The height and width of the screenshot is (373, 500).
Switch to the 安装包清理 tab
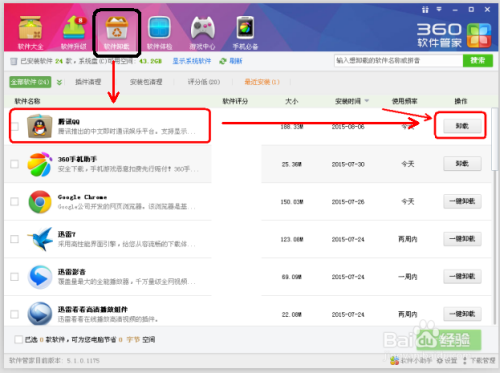(x=146, y=82)
